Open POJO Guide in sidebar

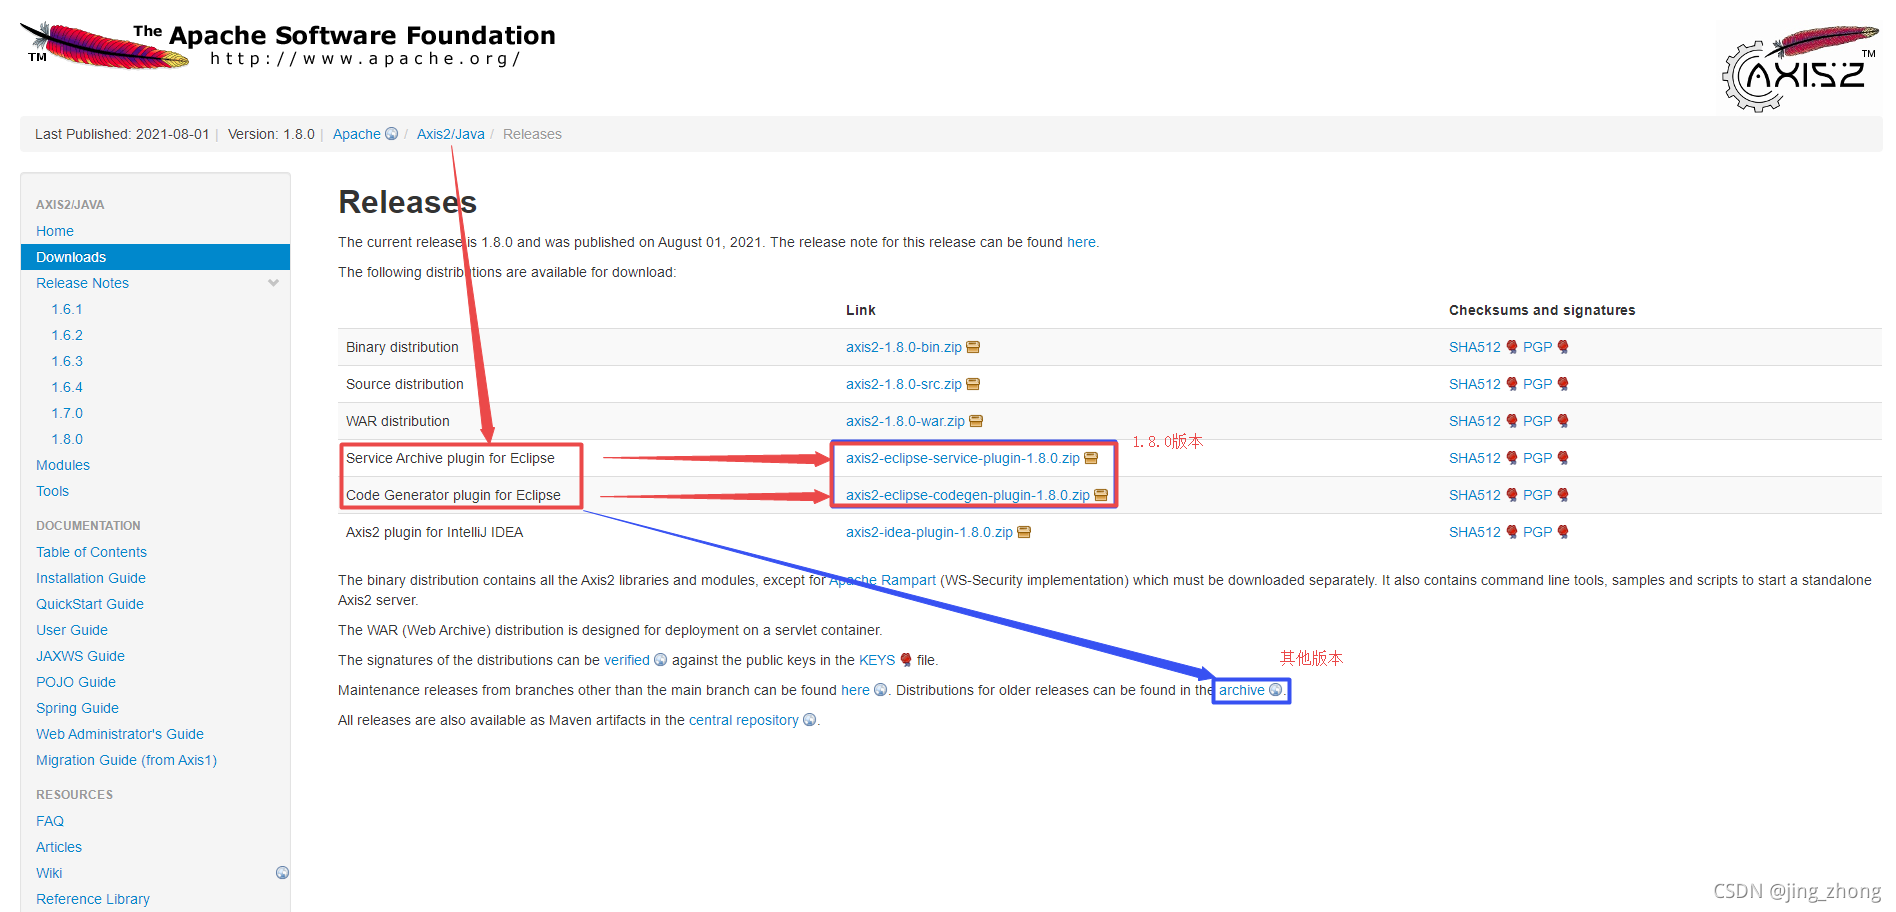tap(76, 682)
